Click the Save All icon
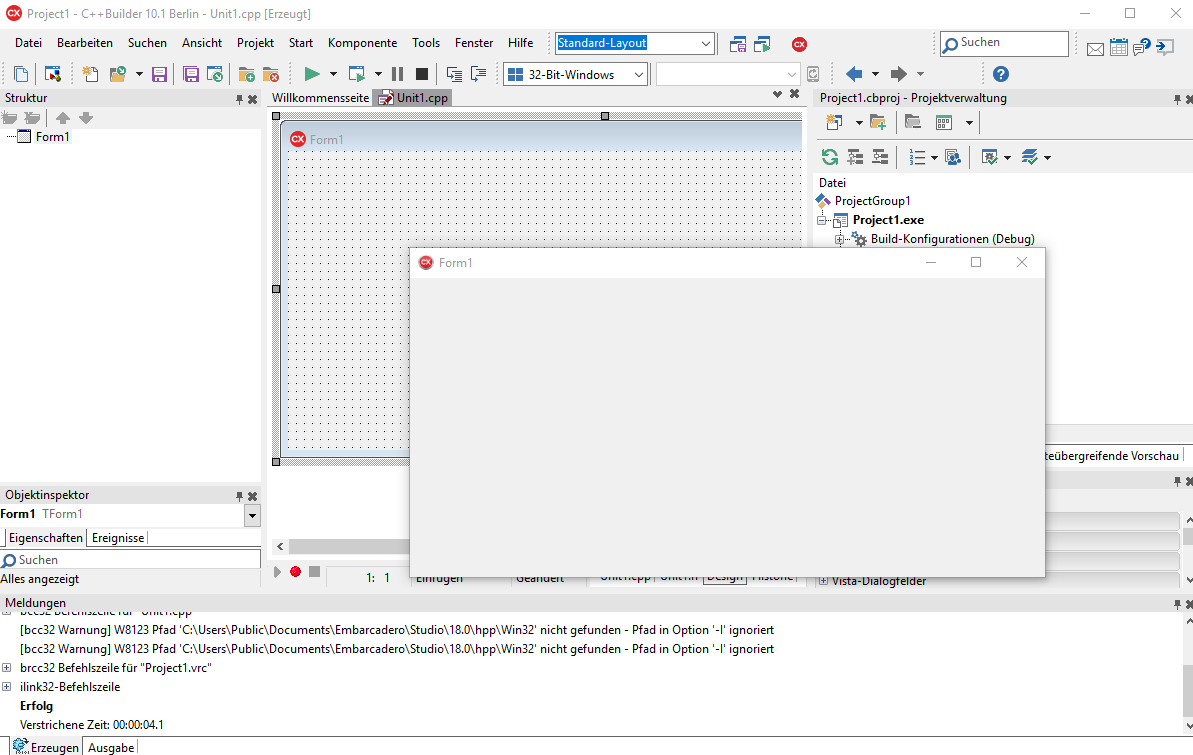 191,74
